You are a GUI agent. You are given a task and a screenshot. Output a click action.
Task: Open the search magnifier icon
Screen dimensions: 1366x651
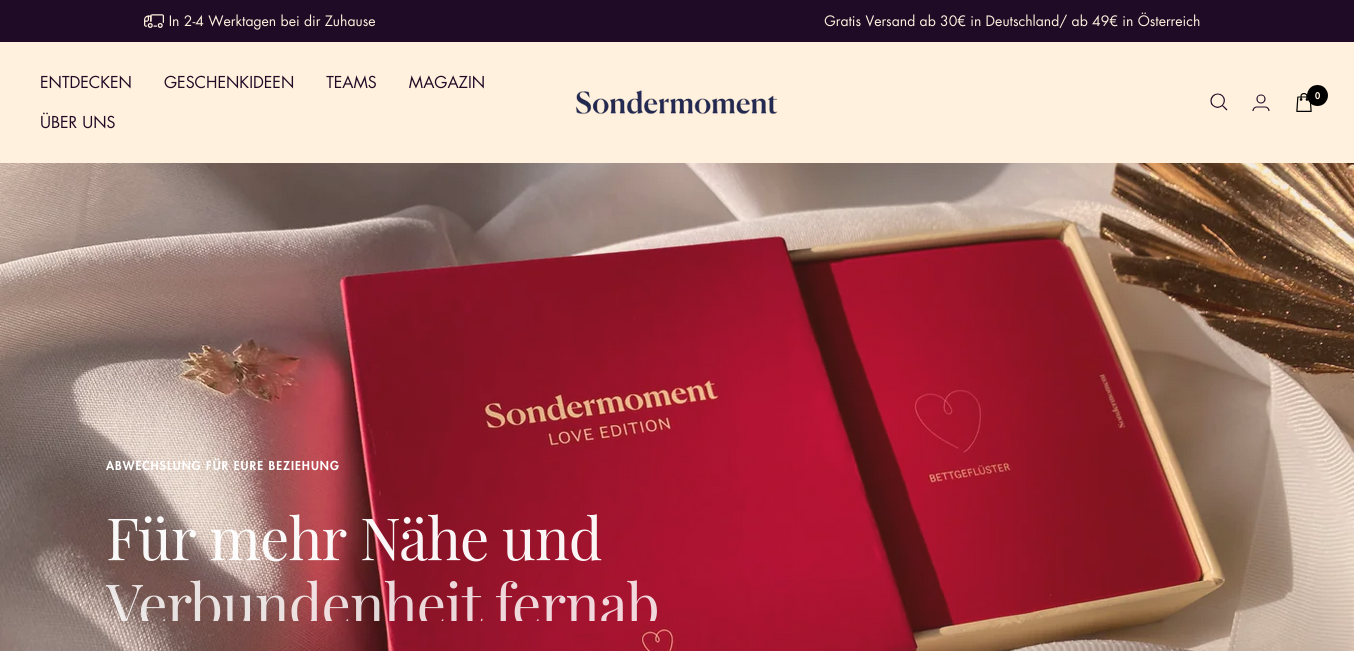click(x=1218, y=102)
